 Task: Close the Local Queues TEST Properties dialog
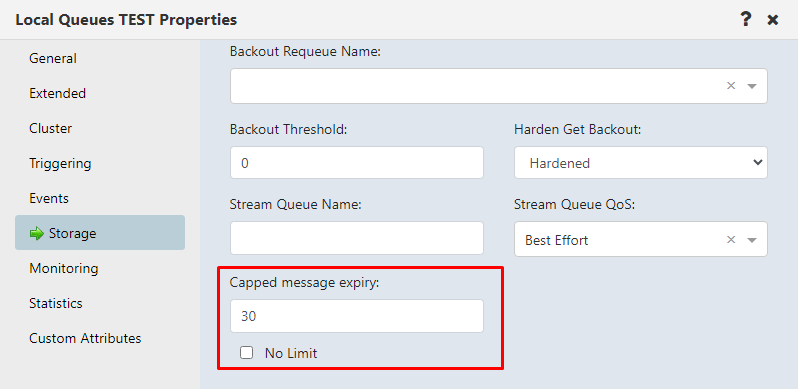tap(773, 20)
